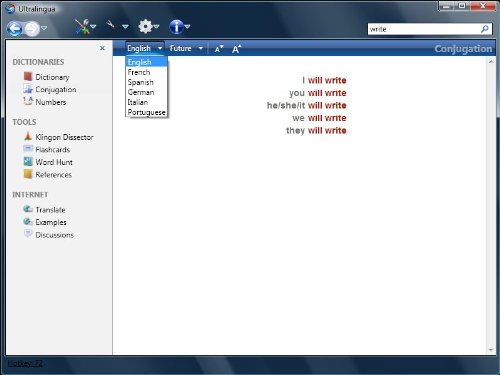Click the blue info icon

coord(176,27)
